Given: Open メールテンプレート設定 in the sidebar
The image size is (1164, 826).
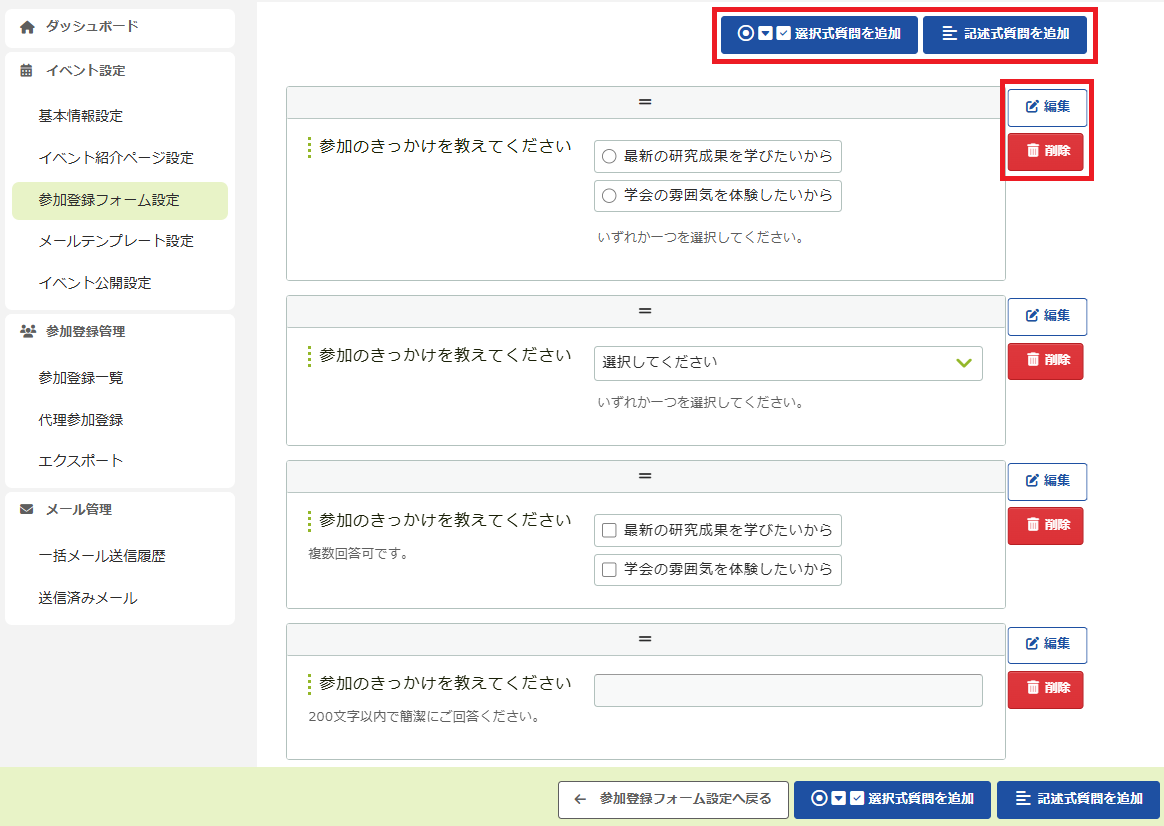Looking at the screenshot, I should [x=116, y=241].
